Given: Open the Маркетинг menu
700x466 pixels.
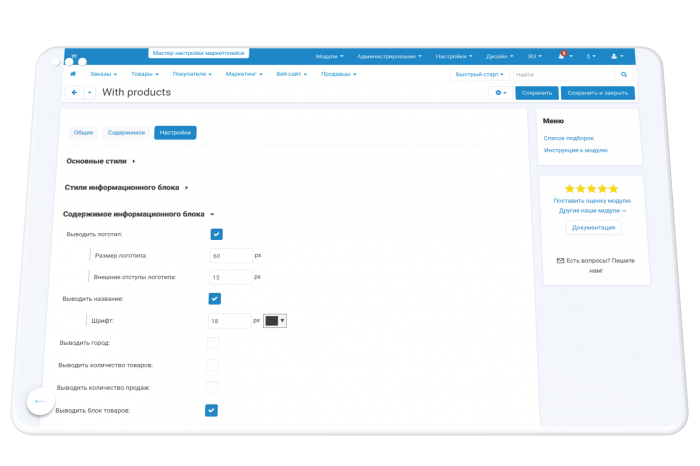Looking at the screenshot, I should click(x=244, y=74).
